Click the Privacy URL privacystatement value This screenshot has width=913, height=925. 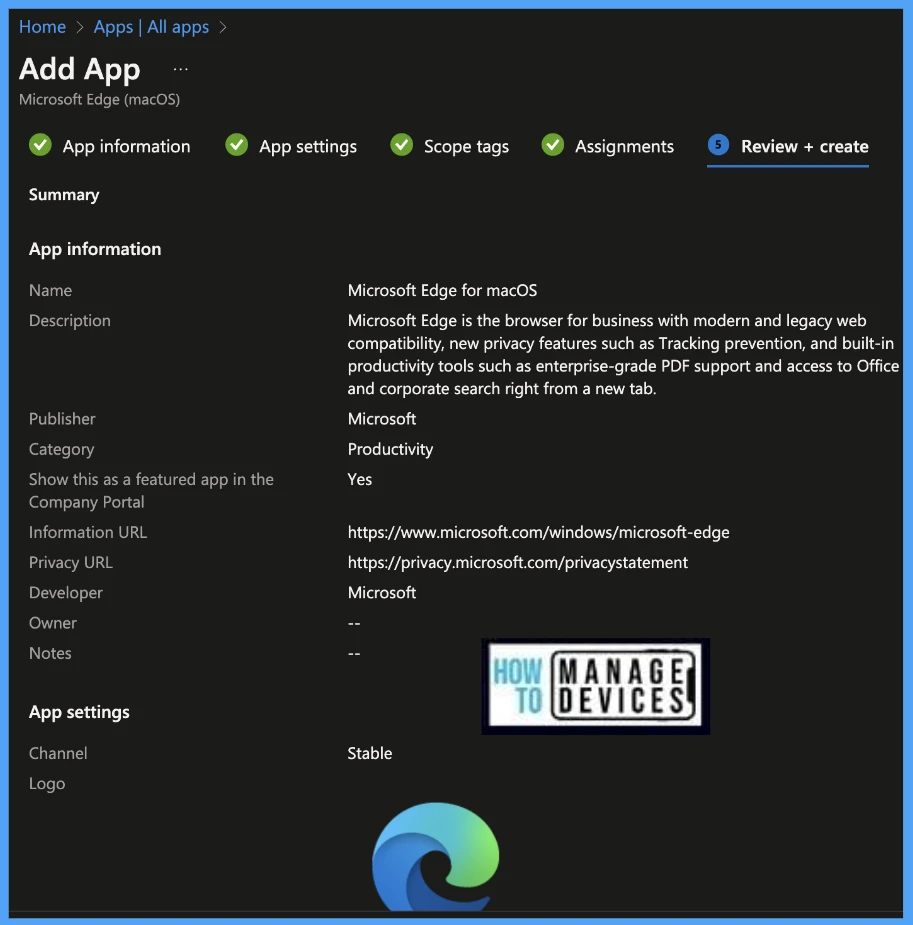point(517,562)
